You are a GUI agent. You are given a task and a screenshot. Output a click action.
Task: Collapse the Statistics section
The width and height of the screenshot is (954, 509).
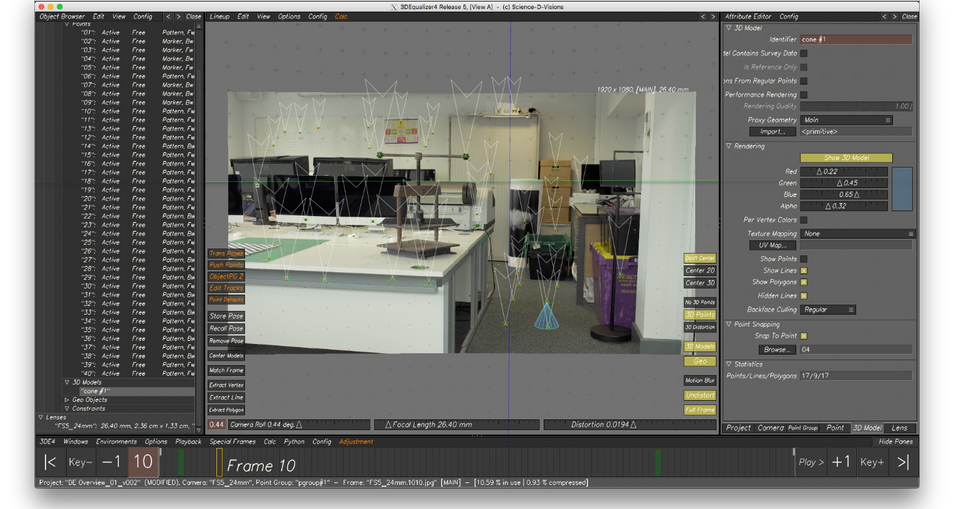[729, 364]
